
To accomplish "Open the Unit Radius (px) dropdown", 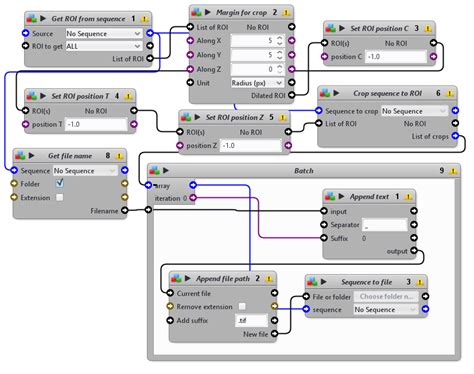I will 257,83.
